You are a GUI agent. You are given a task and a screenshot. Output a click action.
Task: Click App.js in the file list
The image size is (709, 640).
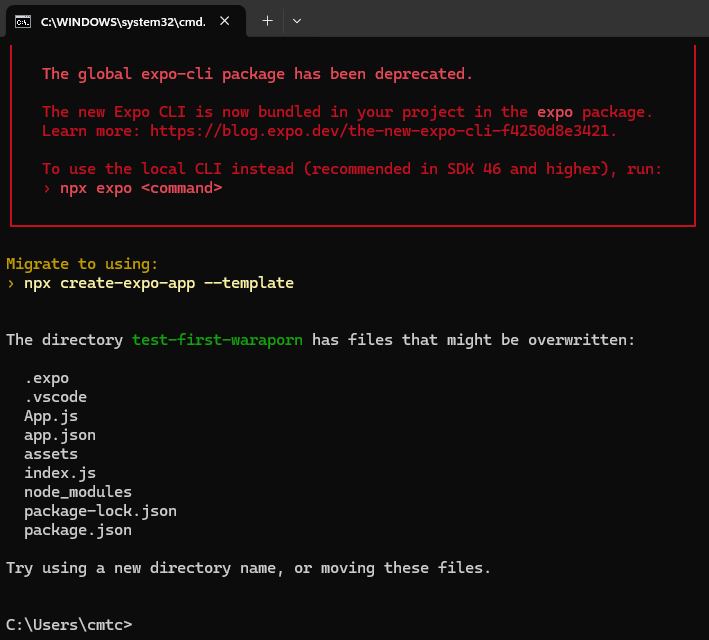pyautogui.click(x=51, y=416)
